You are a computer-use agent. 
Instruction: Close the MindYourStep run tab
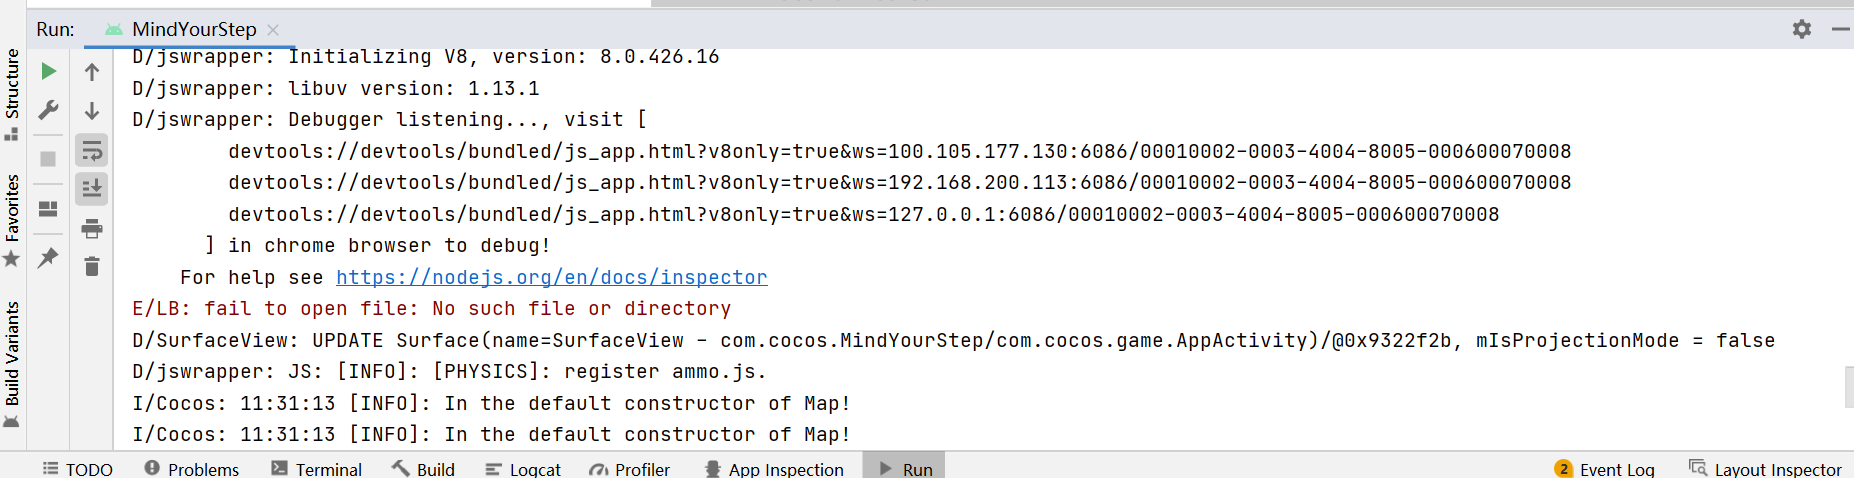tap(273, 30)
